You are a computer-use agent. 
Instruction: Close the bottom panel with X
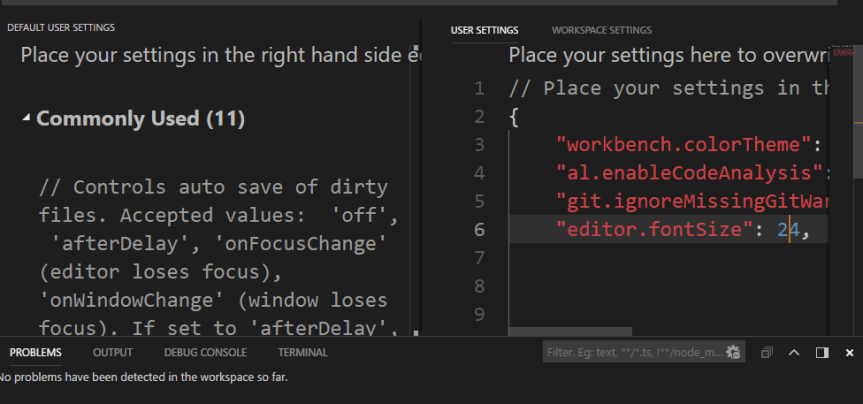tap(849, 352)
